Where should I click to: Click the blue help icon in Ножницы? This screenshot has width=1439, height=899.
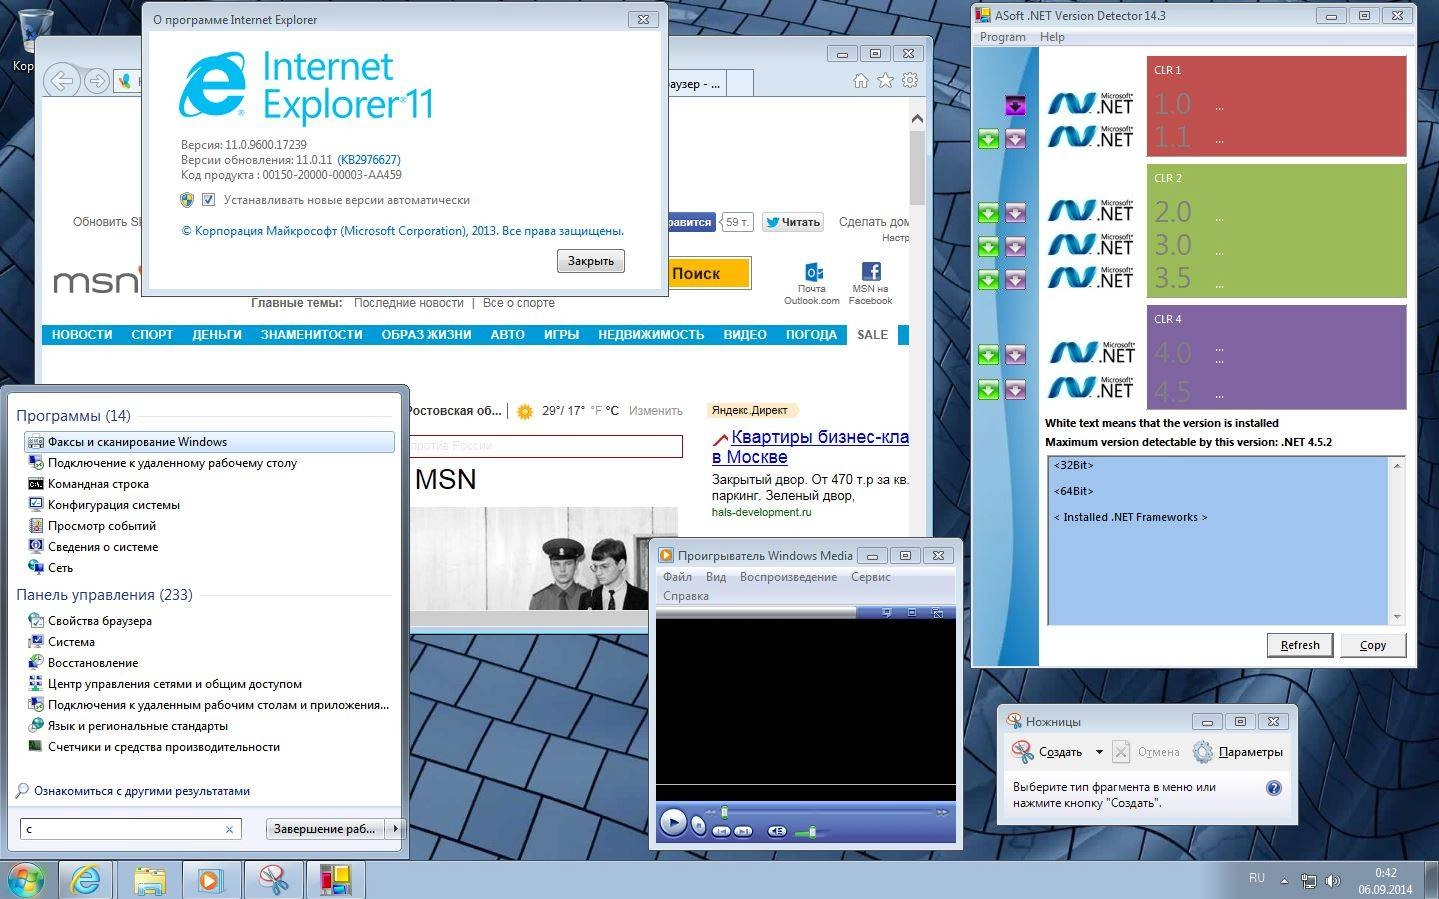[1273, 788]
